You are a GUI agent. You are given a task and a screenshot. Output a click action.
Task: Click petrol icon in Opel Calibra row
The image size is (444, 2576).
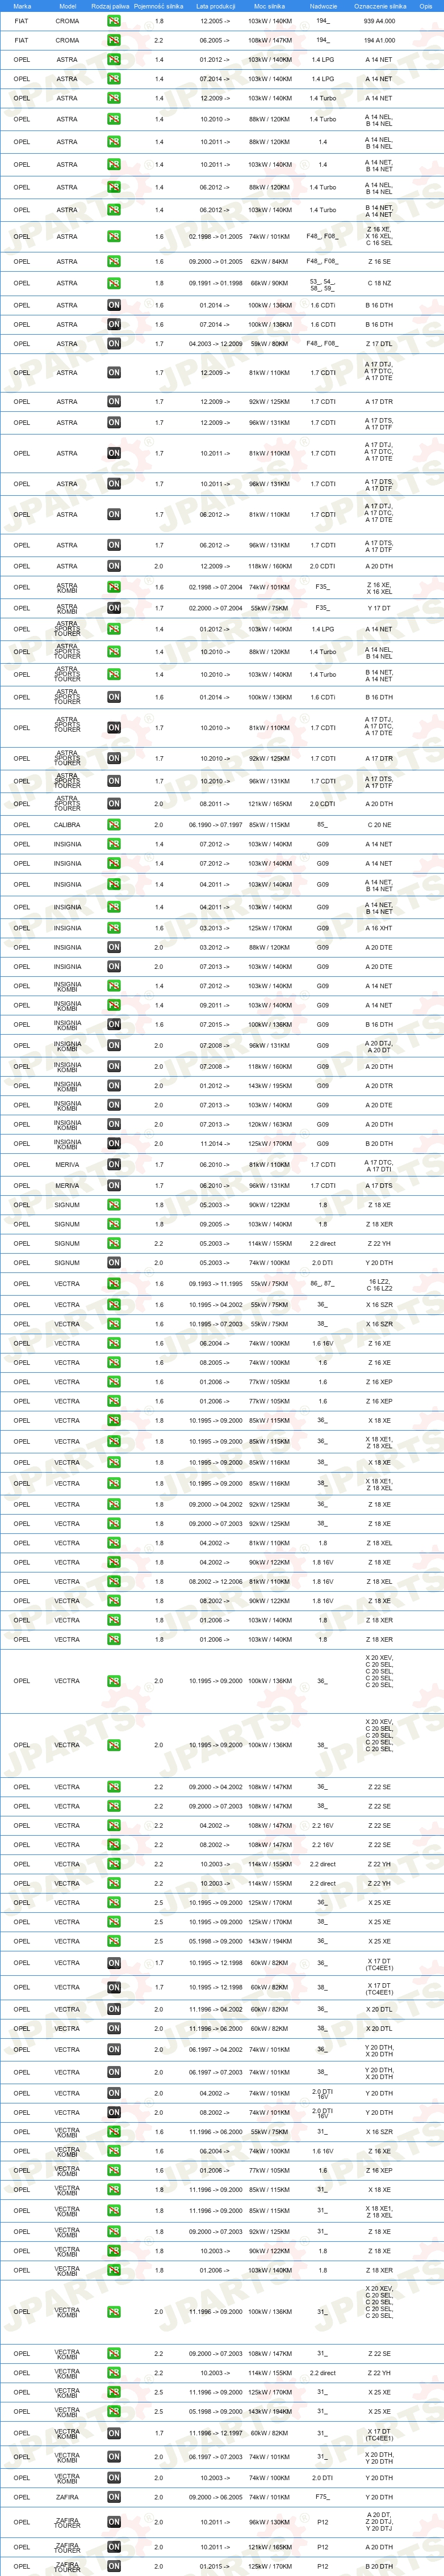114,825
